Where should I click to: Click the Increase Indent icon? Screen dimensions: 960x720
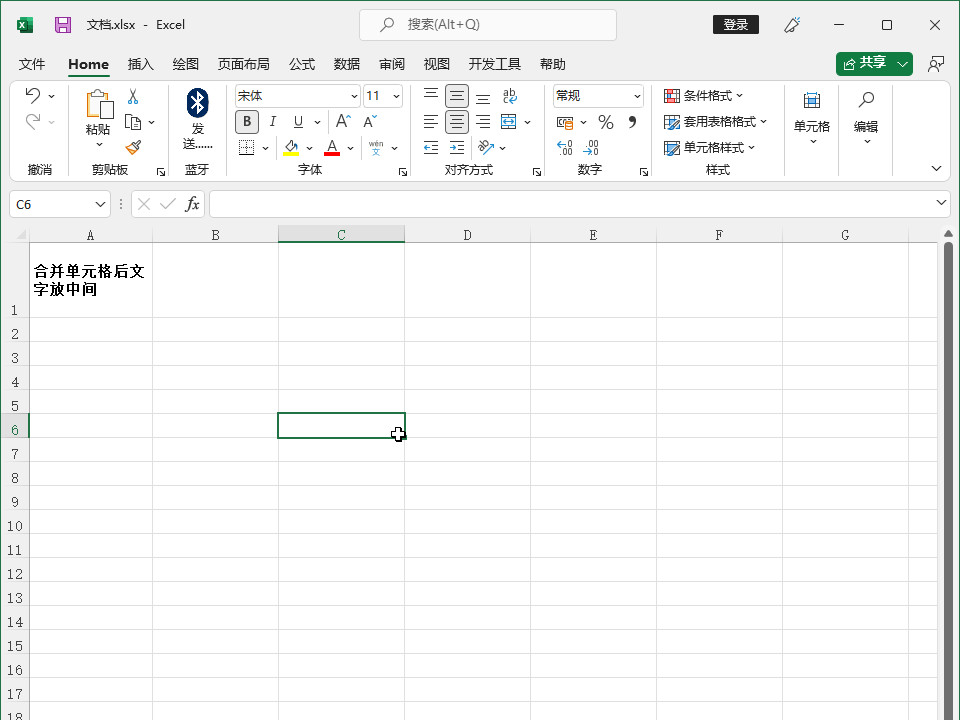point(457,148)
